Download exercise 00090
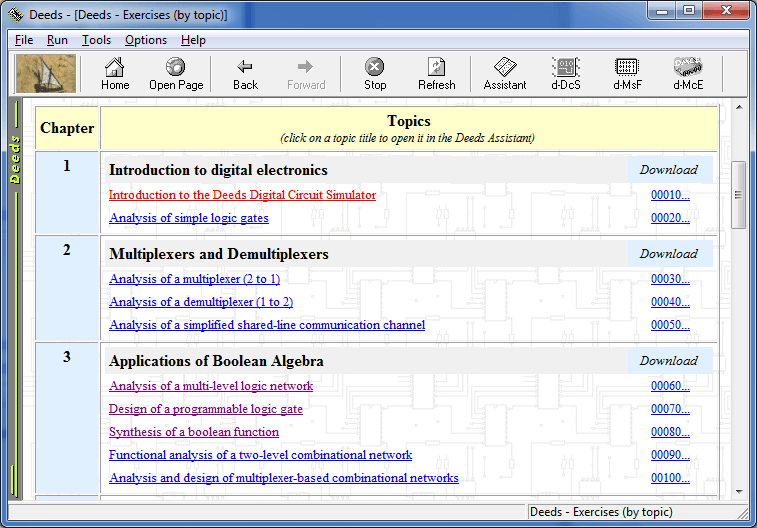The height and width of the screenshot is (528, 757). pyautogui.click(x=670, y=455)
